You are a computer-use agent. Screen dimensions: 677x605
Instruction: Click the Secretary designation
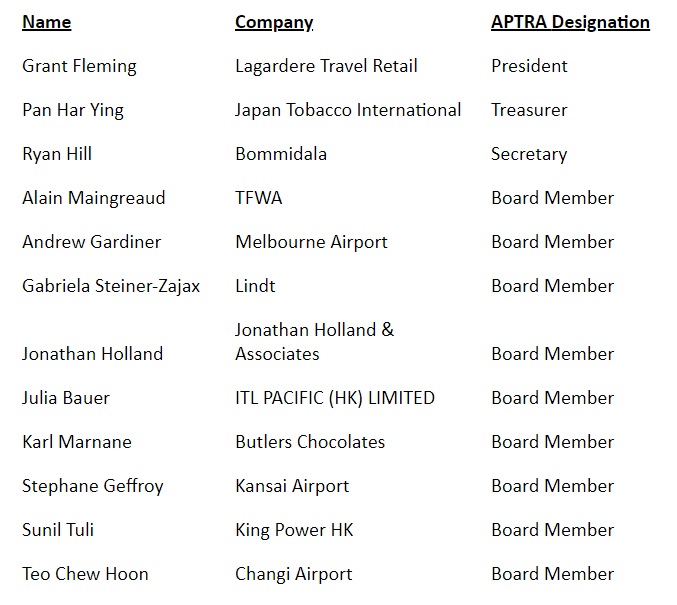point(529,154)
